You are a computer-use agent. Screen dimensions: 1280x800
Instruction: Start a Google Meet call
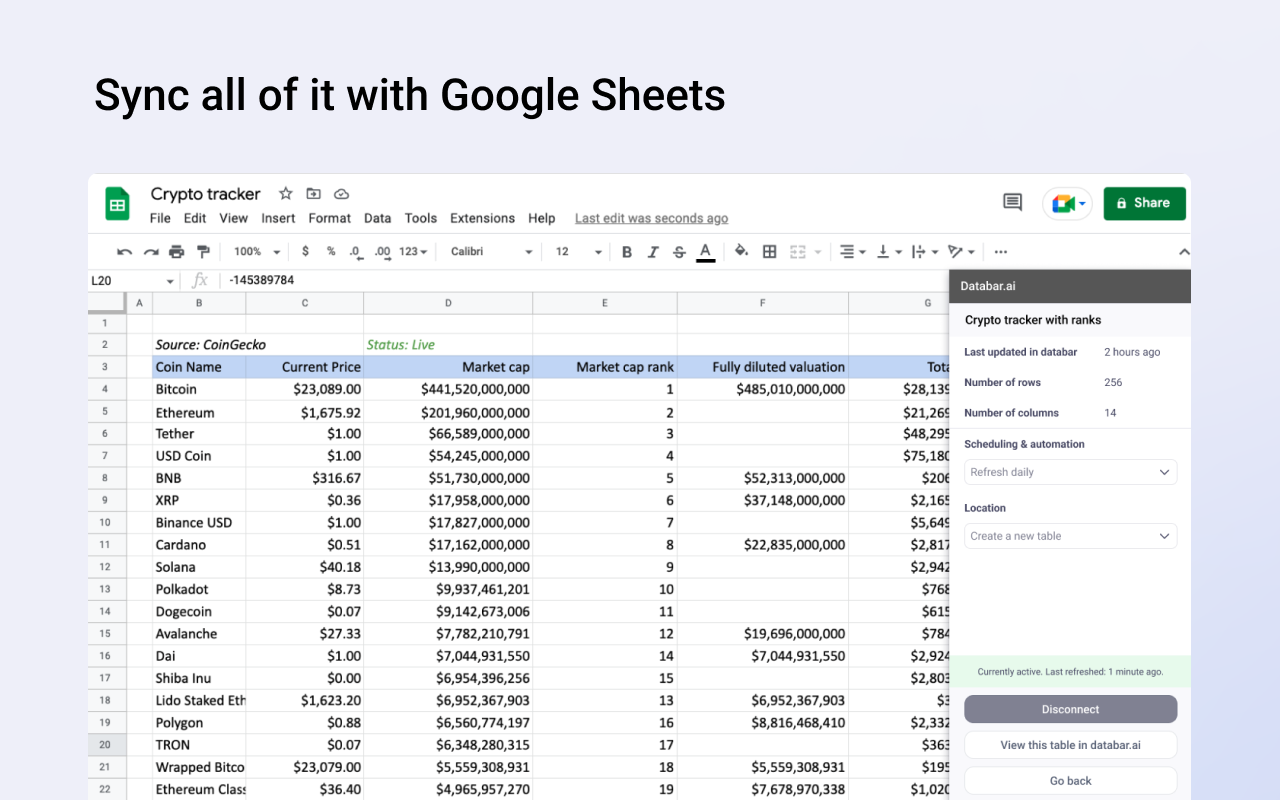click(x=1068, y=203)
